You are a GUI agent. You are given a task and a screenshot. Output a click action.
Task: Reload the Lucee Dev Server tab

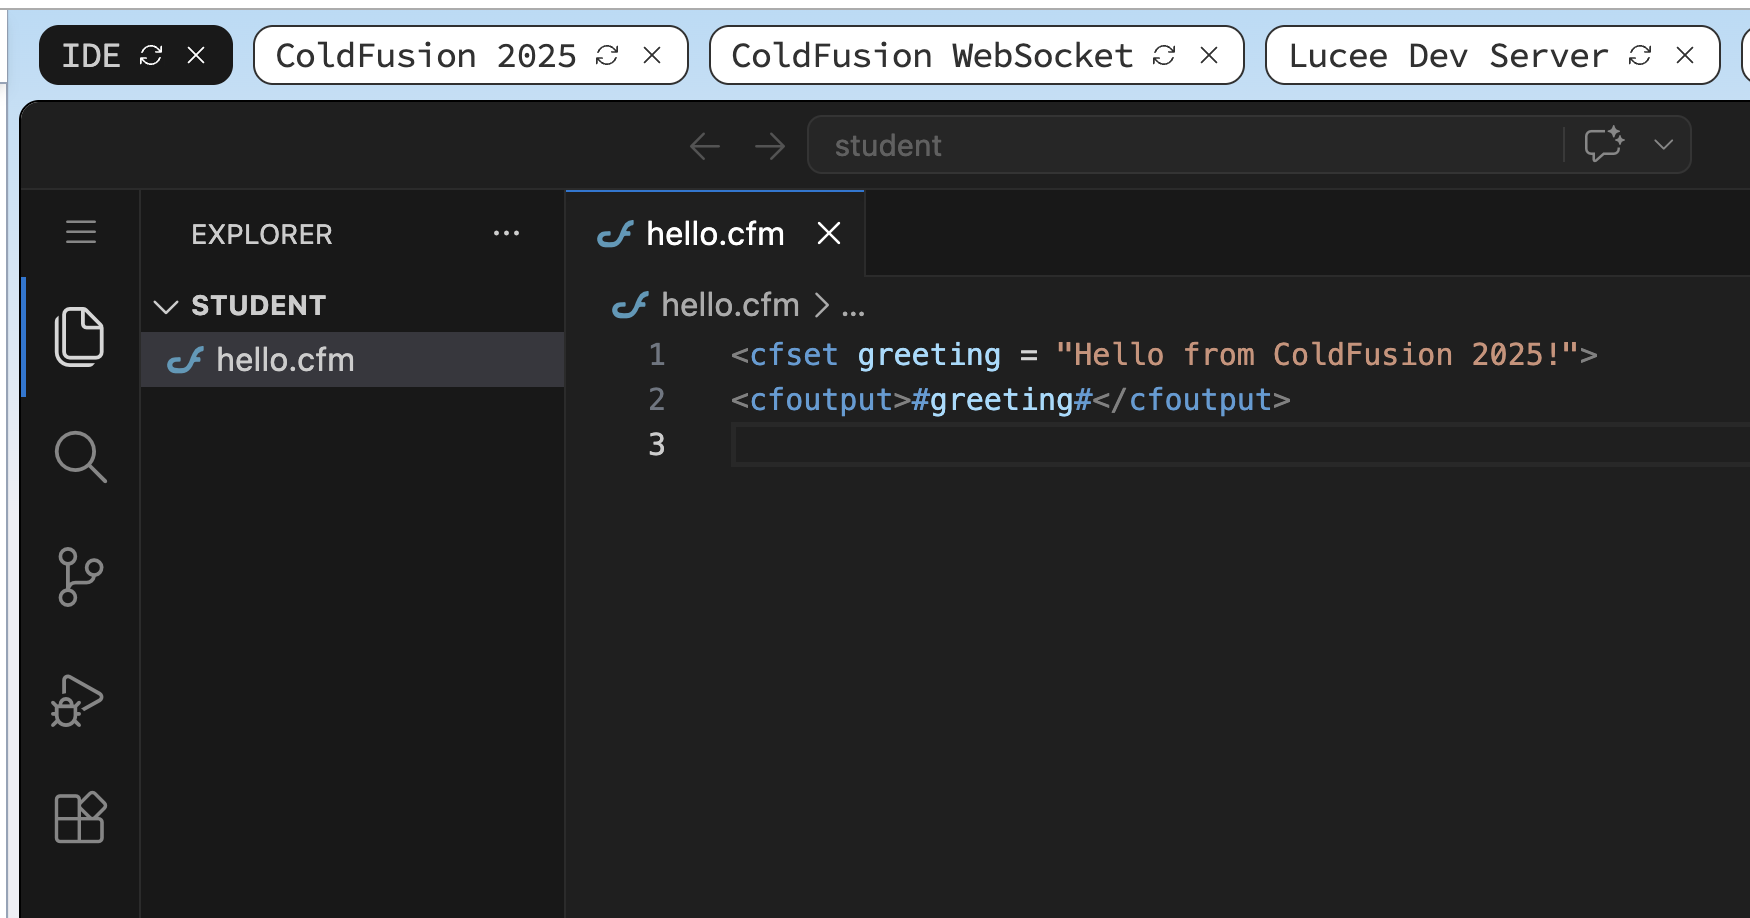pos(1640,55)
